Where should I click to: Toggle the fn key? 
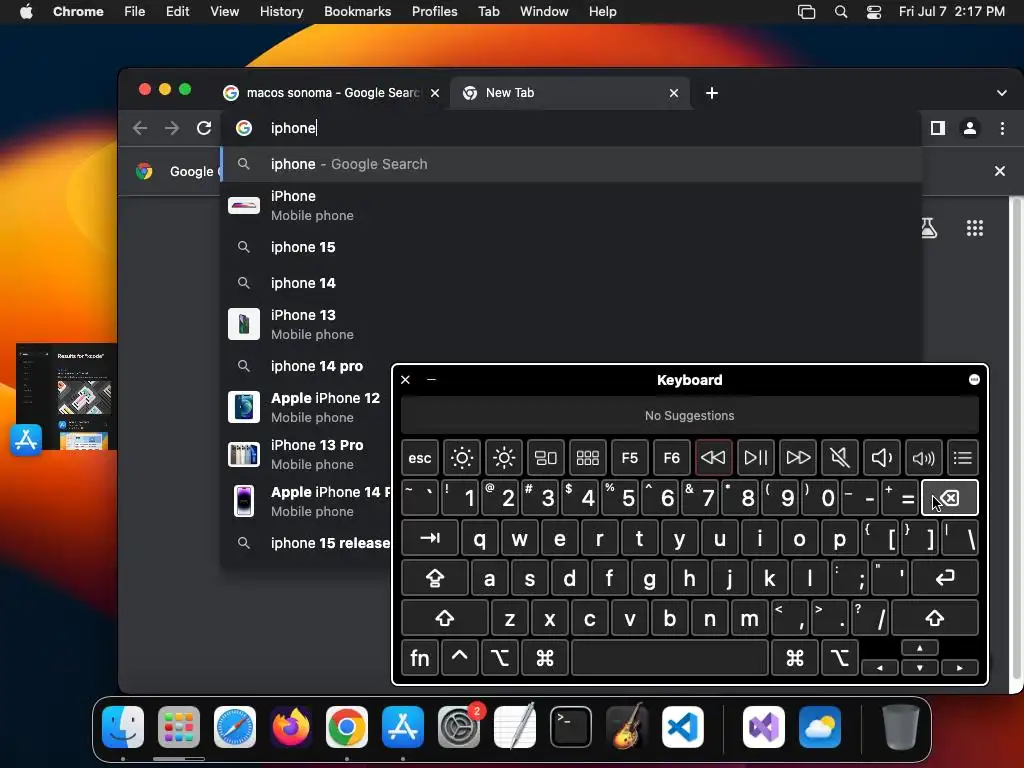(x=419, y=658)
